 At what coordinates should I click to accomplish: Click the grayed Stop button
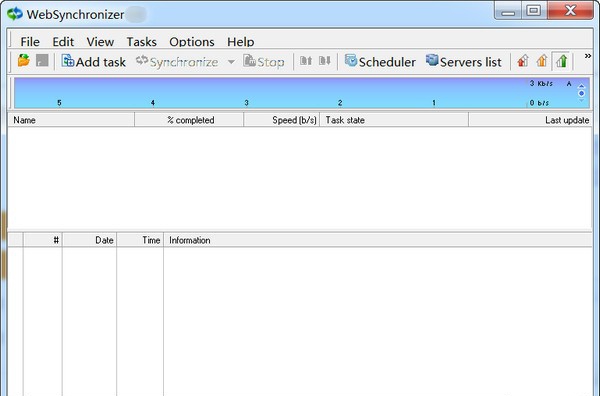(x=264, y=62)
